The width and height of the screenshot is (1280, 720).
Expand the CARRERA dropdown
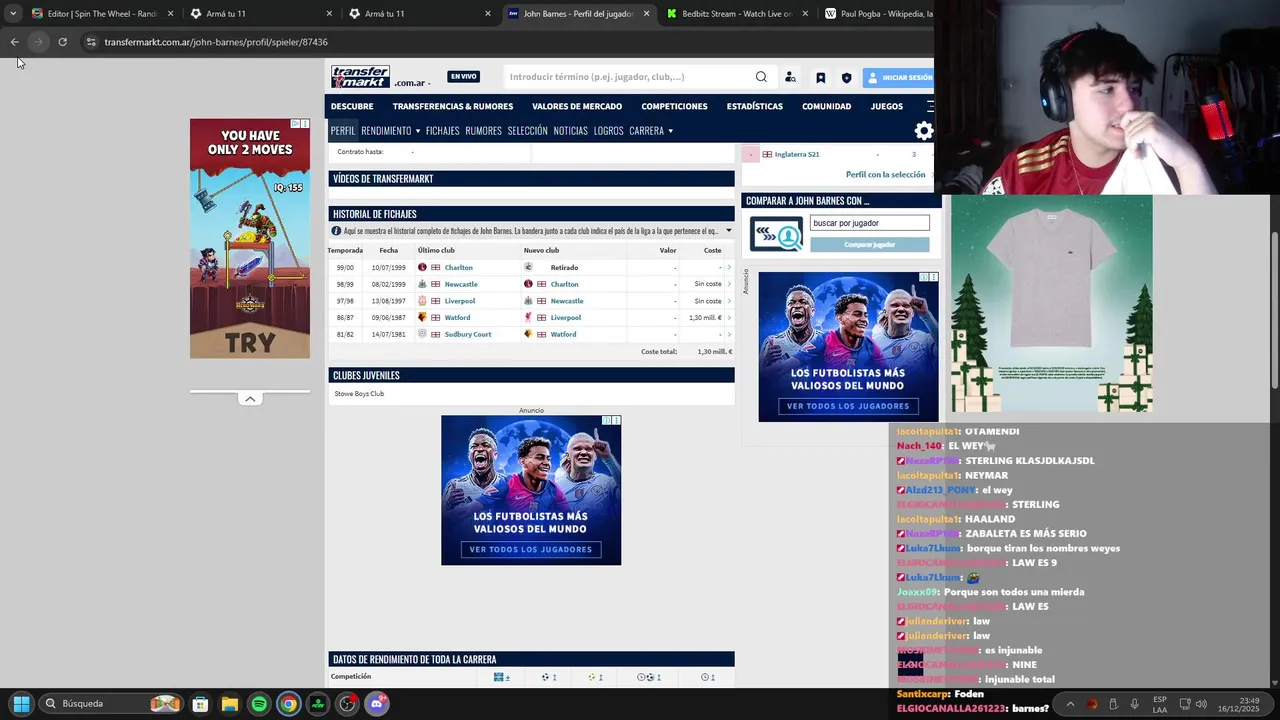(651, 131)
